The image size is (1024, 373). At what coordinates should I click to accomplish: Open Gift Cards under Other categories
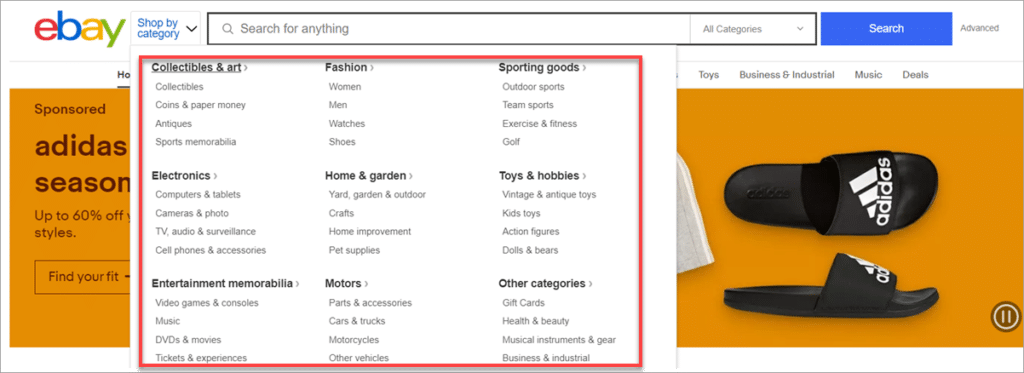(523, 303)
